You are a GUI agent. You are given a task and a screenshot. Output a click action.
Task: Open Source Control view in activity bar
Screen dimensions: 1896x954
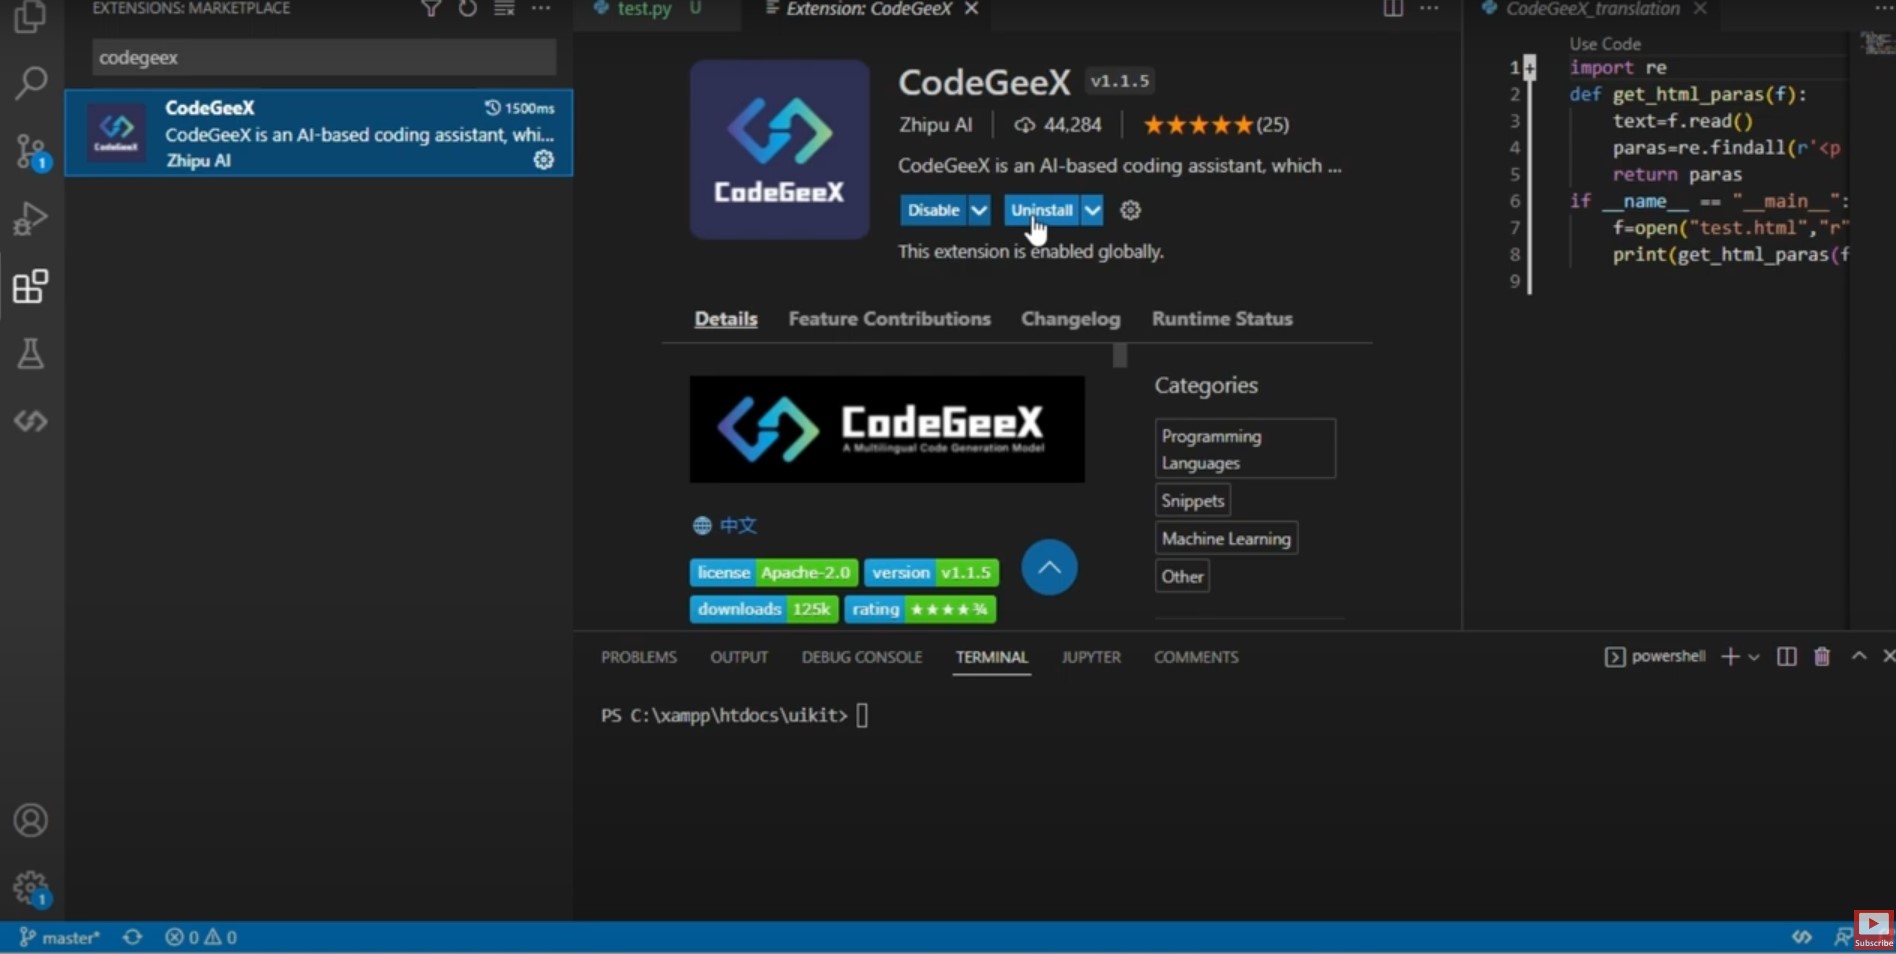click(x=31, y=152)
